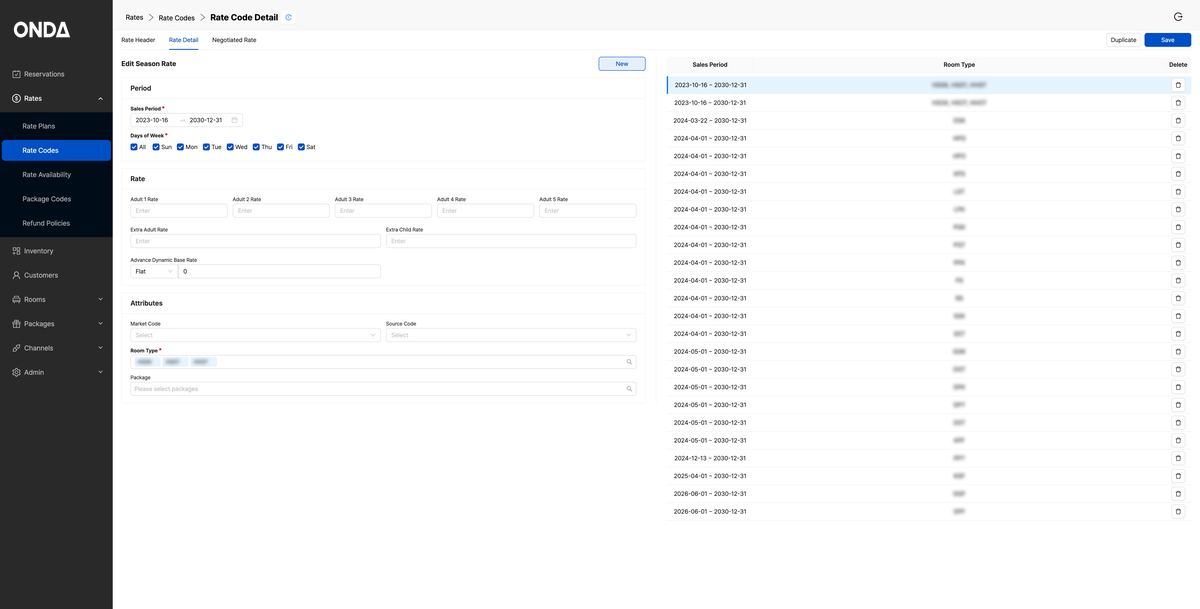
Task: Delete the 2024-12-13 sales period row
Action: [1178, 458]
